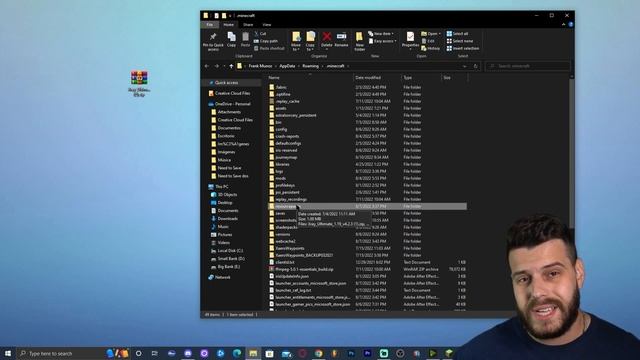Open the Open dropdown in the ribbon
640x360 pixels.
pos(431,33)
